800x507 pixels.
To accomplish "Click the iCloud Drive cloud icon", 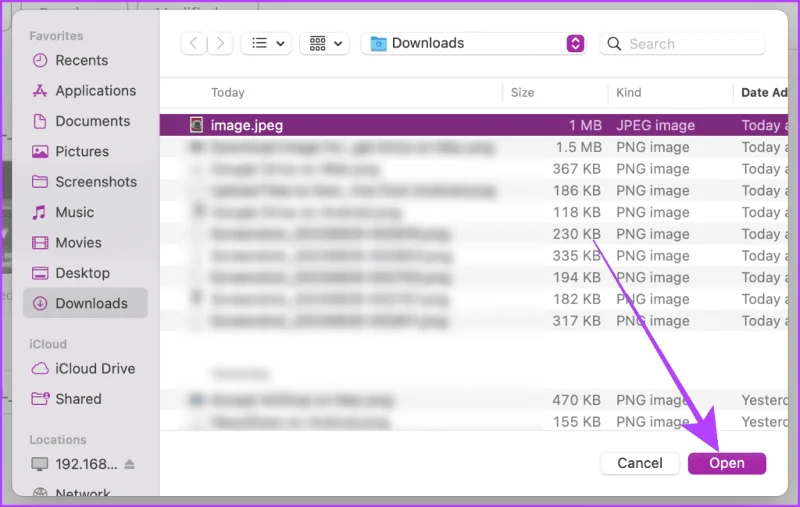I will pos(40,368).
